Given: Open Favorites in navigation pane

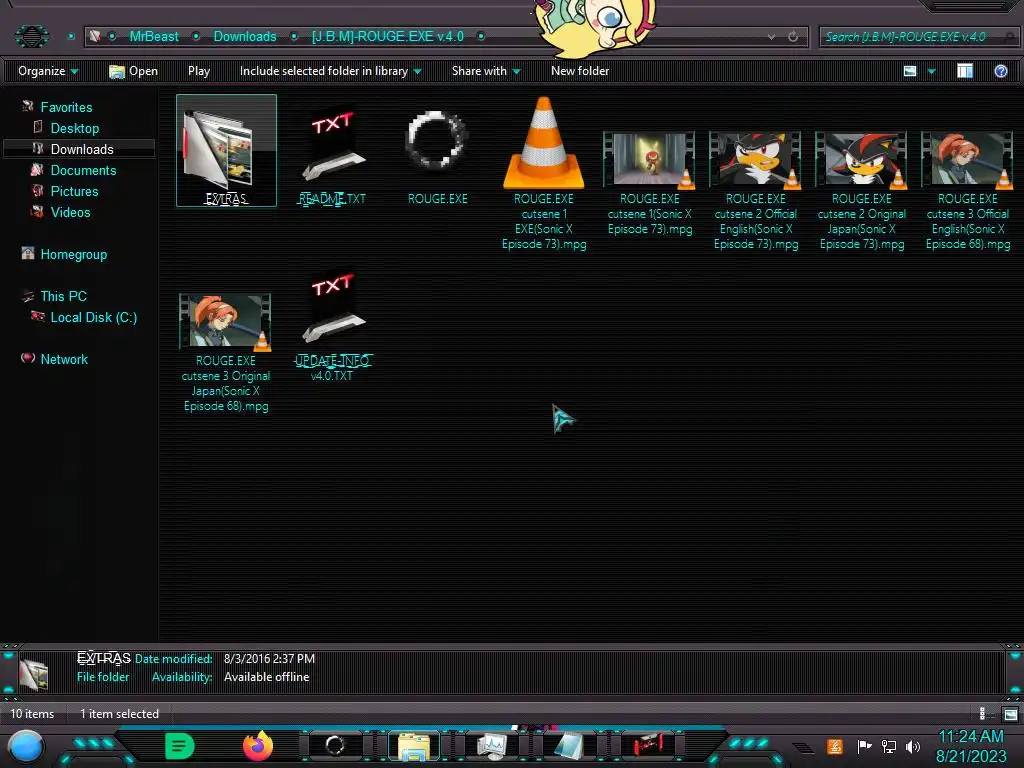Looking at the screenshot, I should [x=66, y=107].
